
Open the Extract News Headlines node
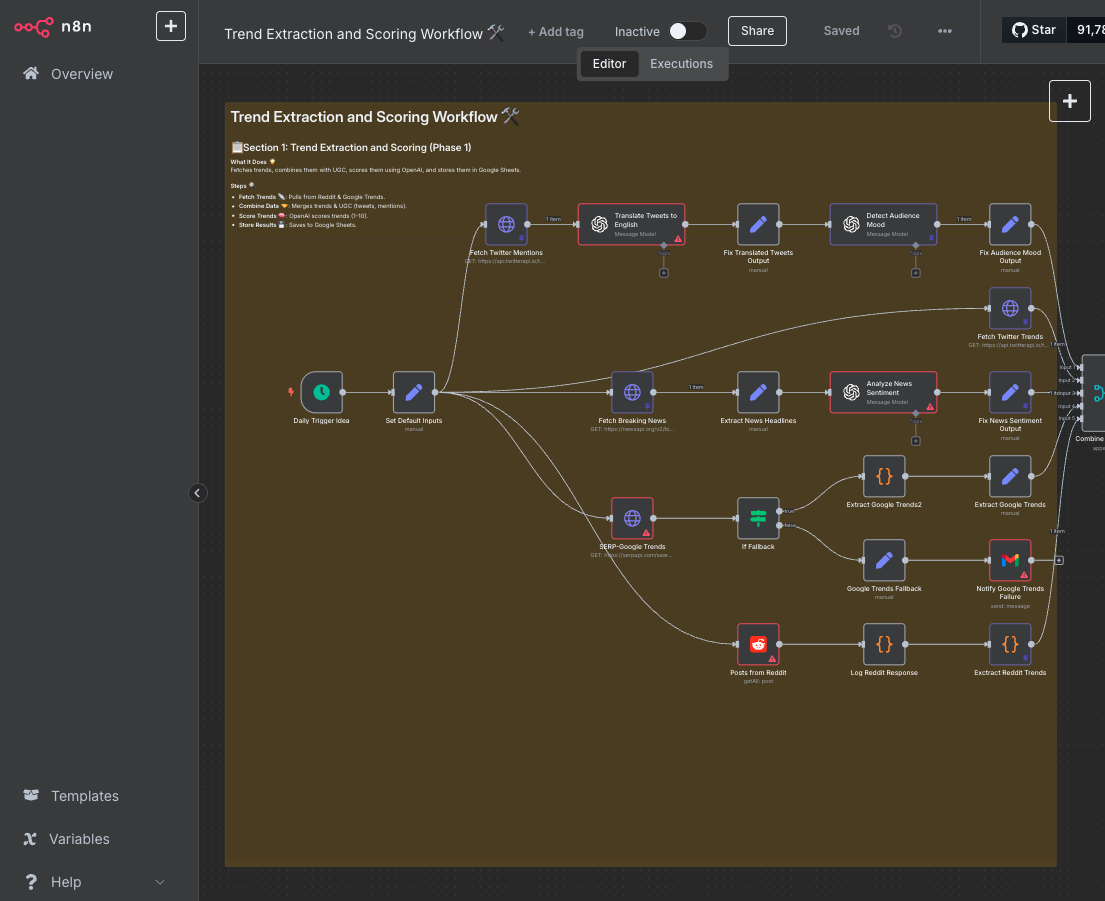pos(758,392)
